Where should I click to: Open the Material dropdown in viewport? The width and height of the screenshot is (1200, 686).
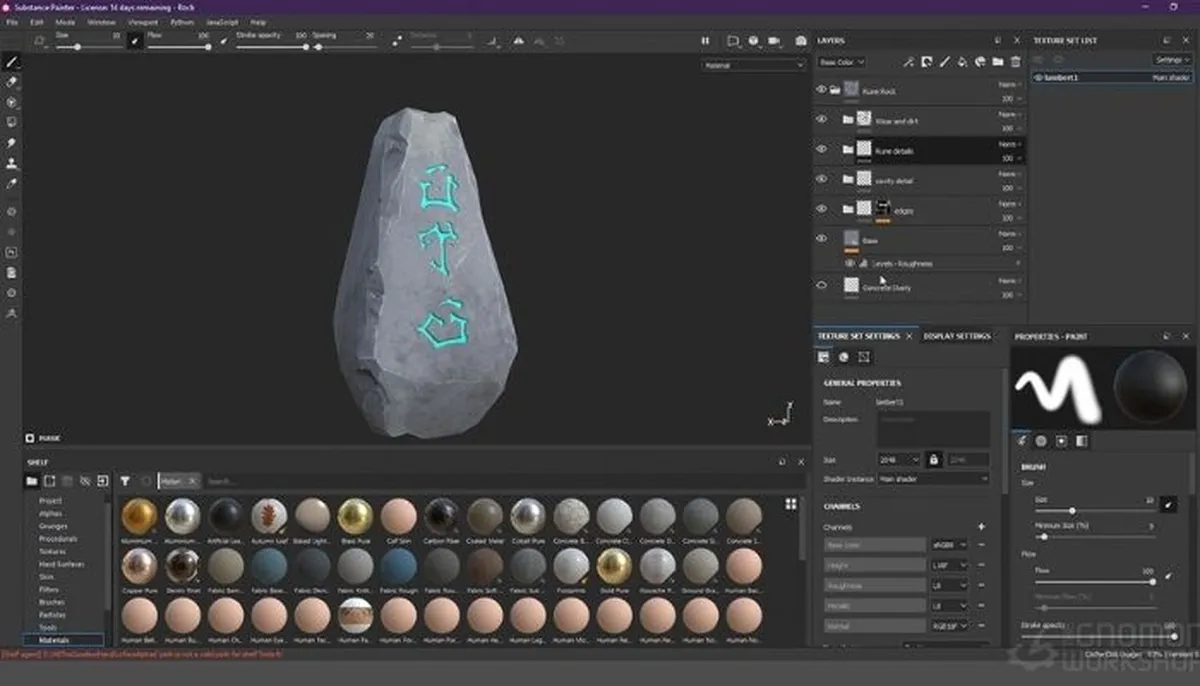click(x=753, y=65)
